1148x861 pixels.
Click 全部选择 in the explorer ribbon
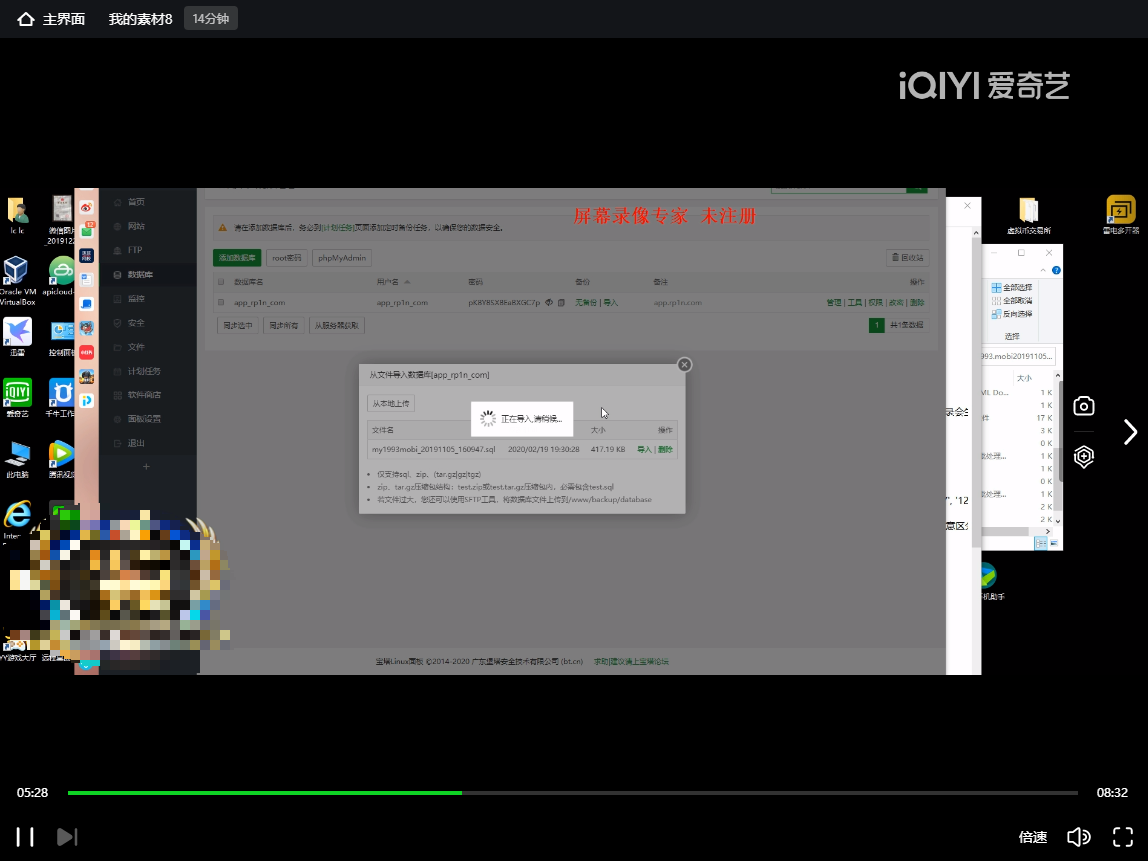pos(1012,288)
